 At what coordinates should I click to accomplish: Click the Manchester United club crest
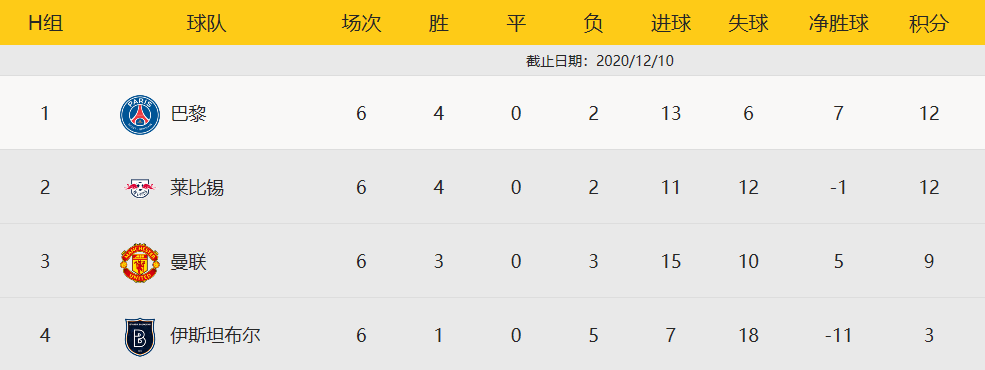pos(140,262)
